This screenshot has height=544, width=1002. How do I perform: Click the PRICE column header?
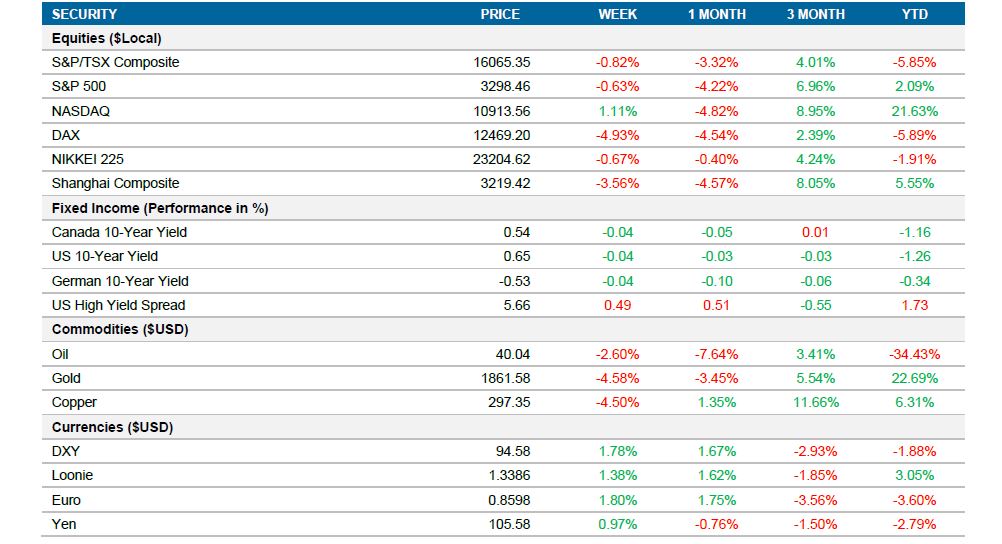point(500,14)
